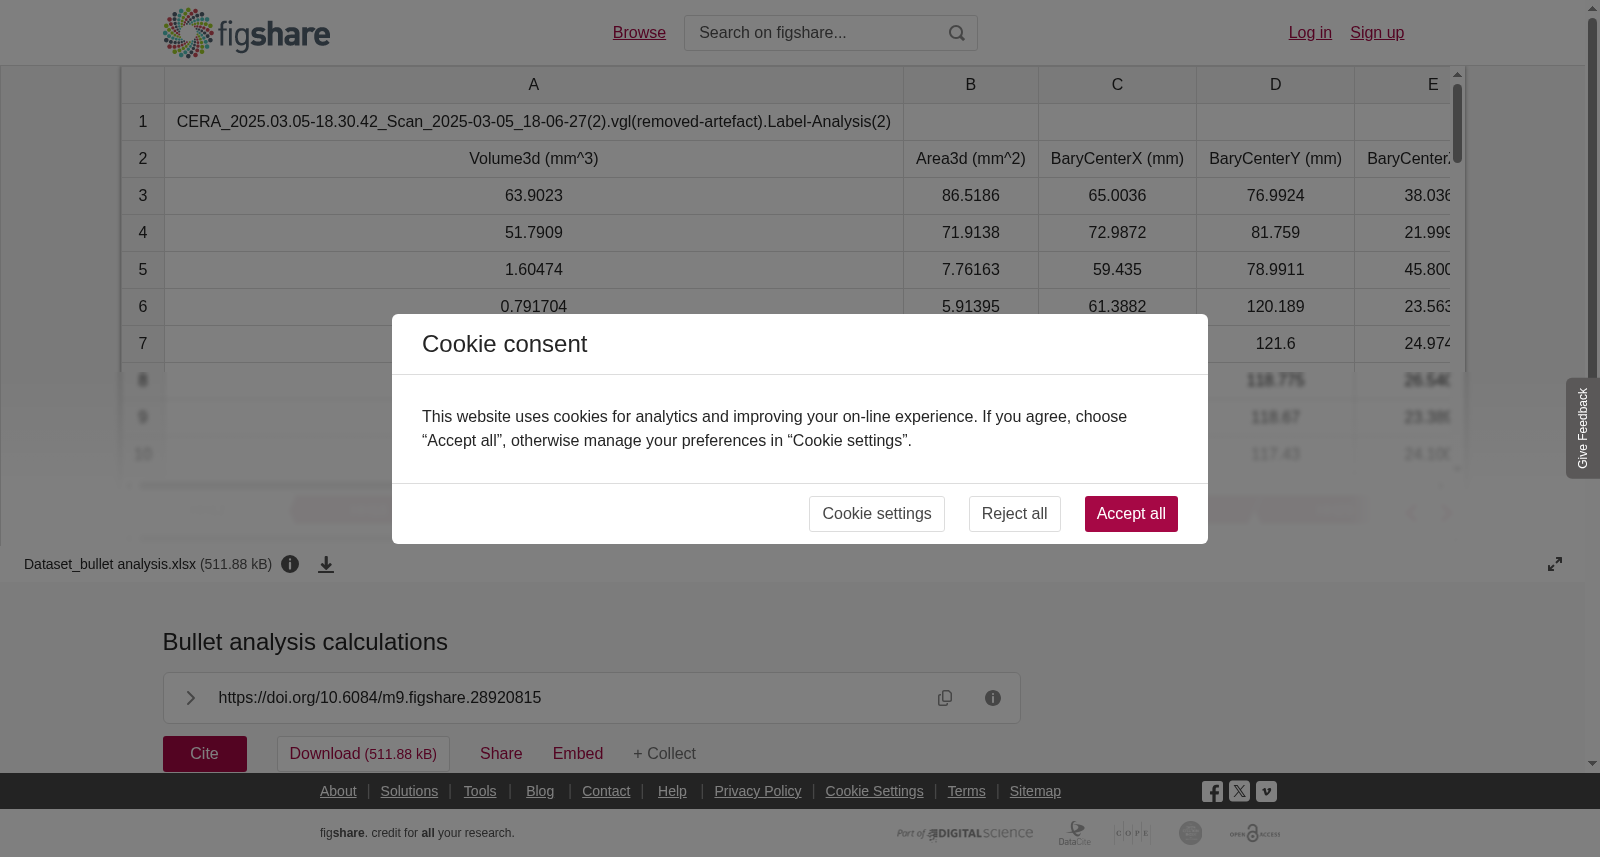Open COPE footer logo
The height and width of the screenshot is (857, 1600).
[x=1132, y=833]
